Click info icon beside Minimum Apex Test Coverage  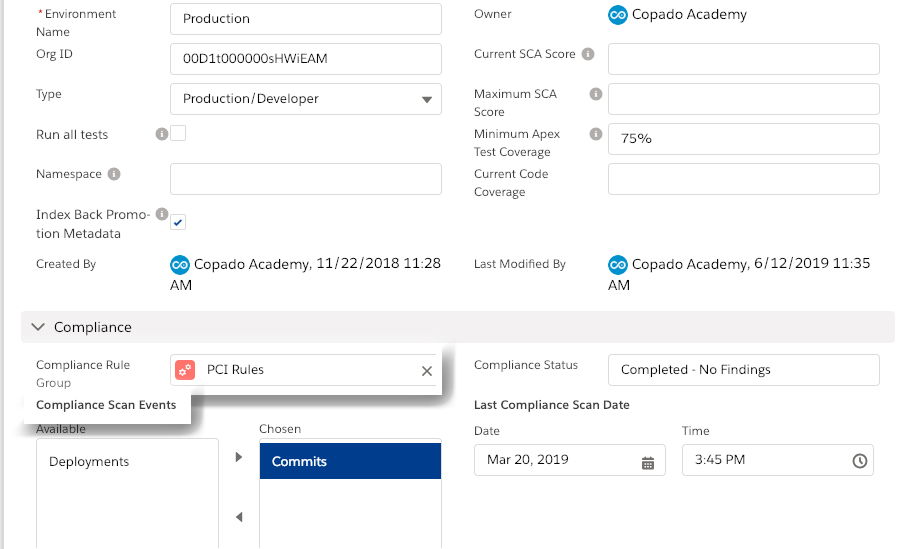coord(595,134)
